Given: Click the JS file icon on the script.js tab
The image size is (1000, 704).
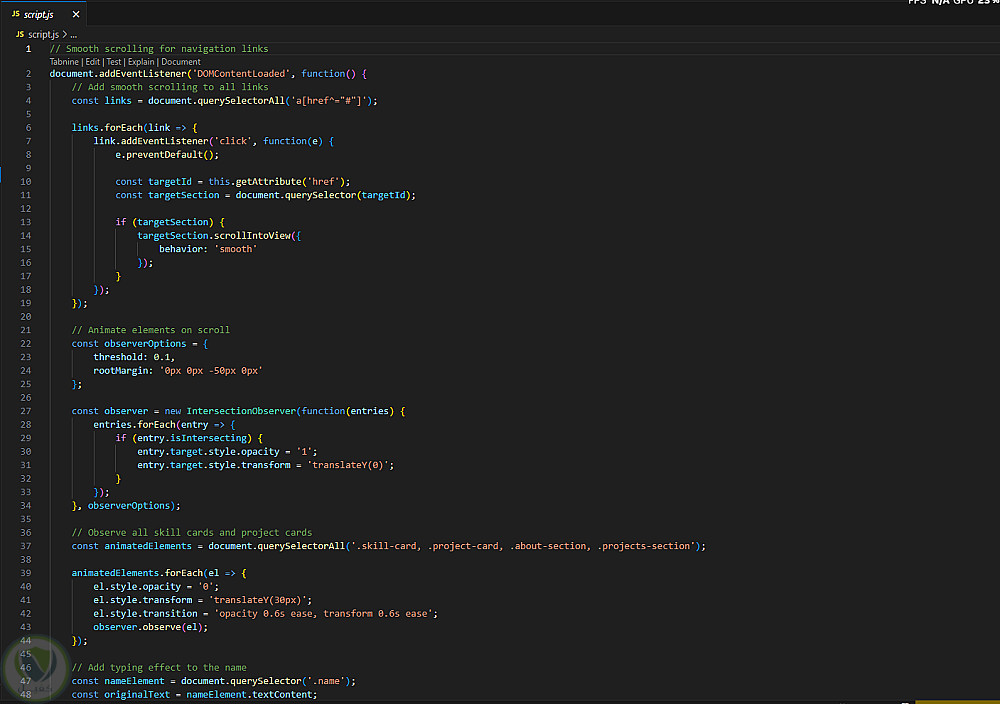Looking at the screenshot, I should (x=15, y=15).
